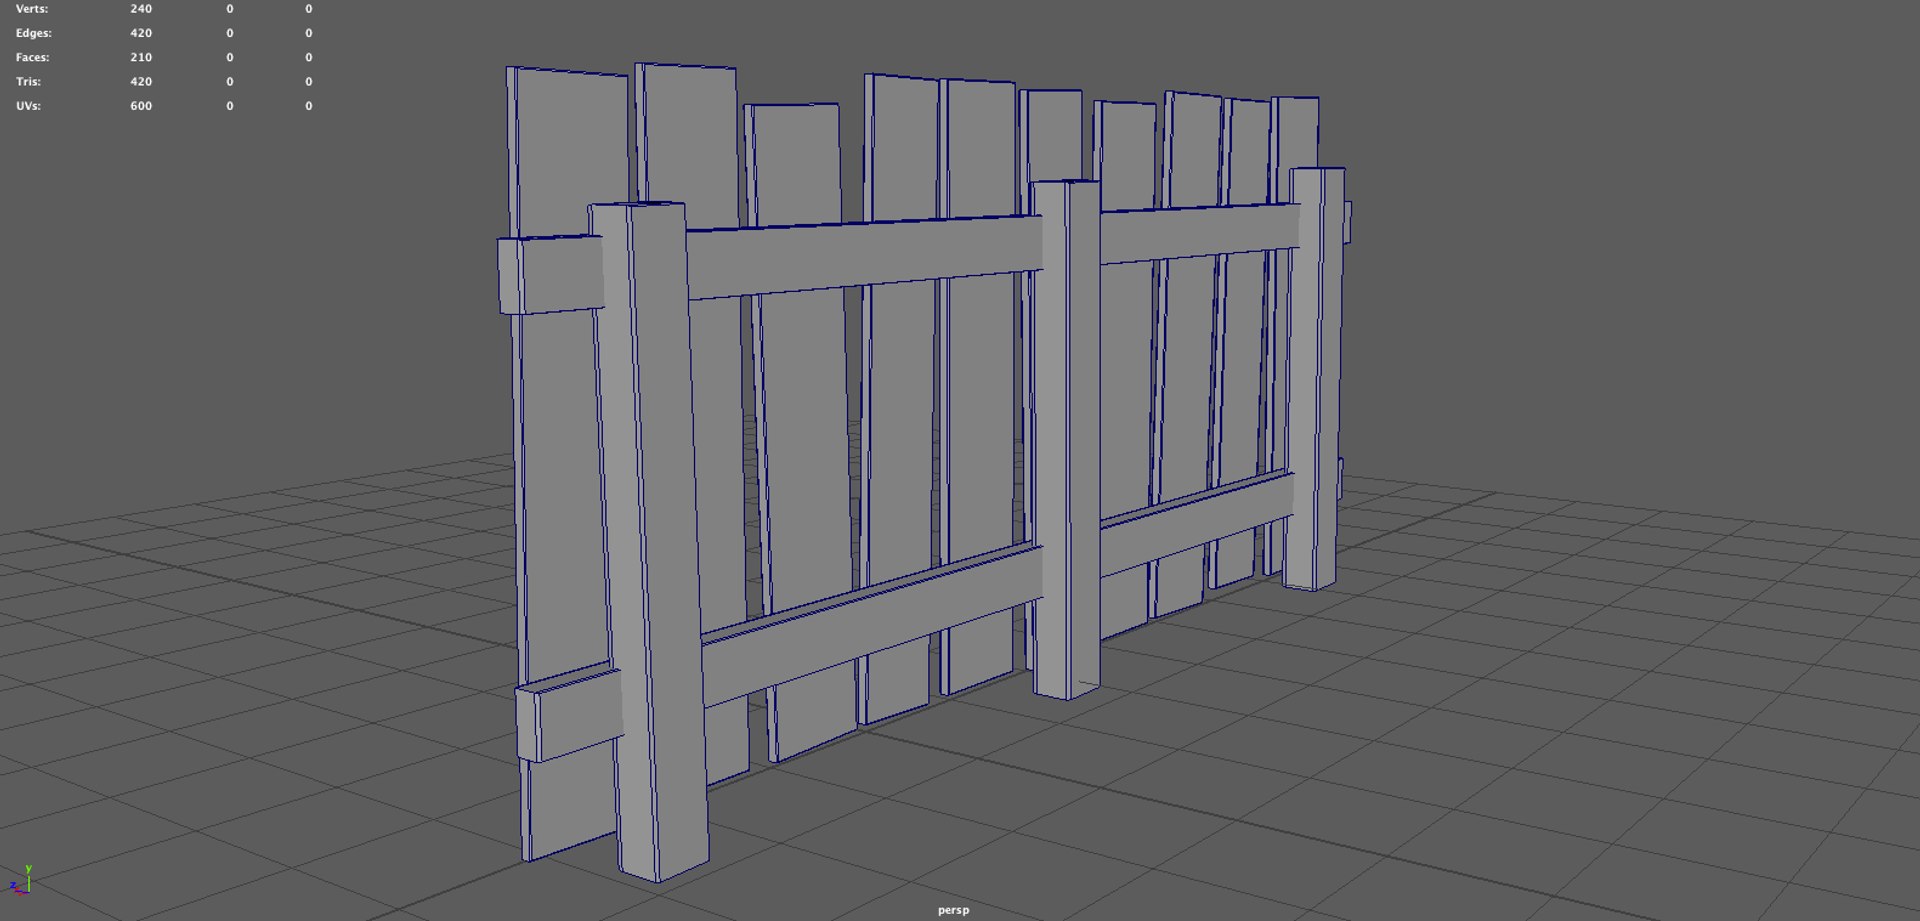Click the 210 value in Faces row

pyautogui.click(x=141, y=57)
